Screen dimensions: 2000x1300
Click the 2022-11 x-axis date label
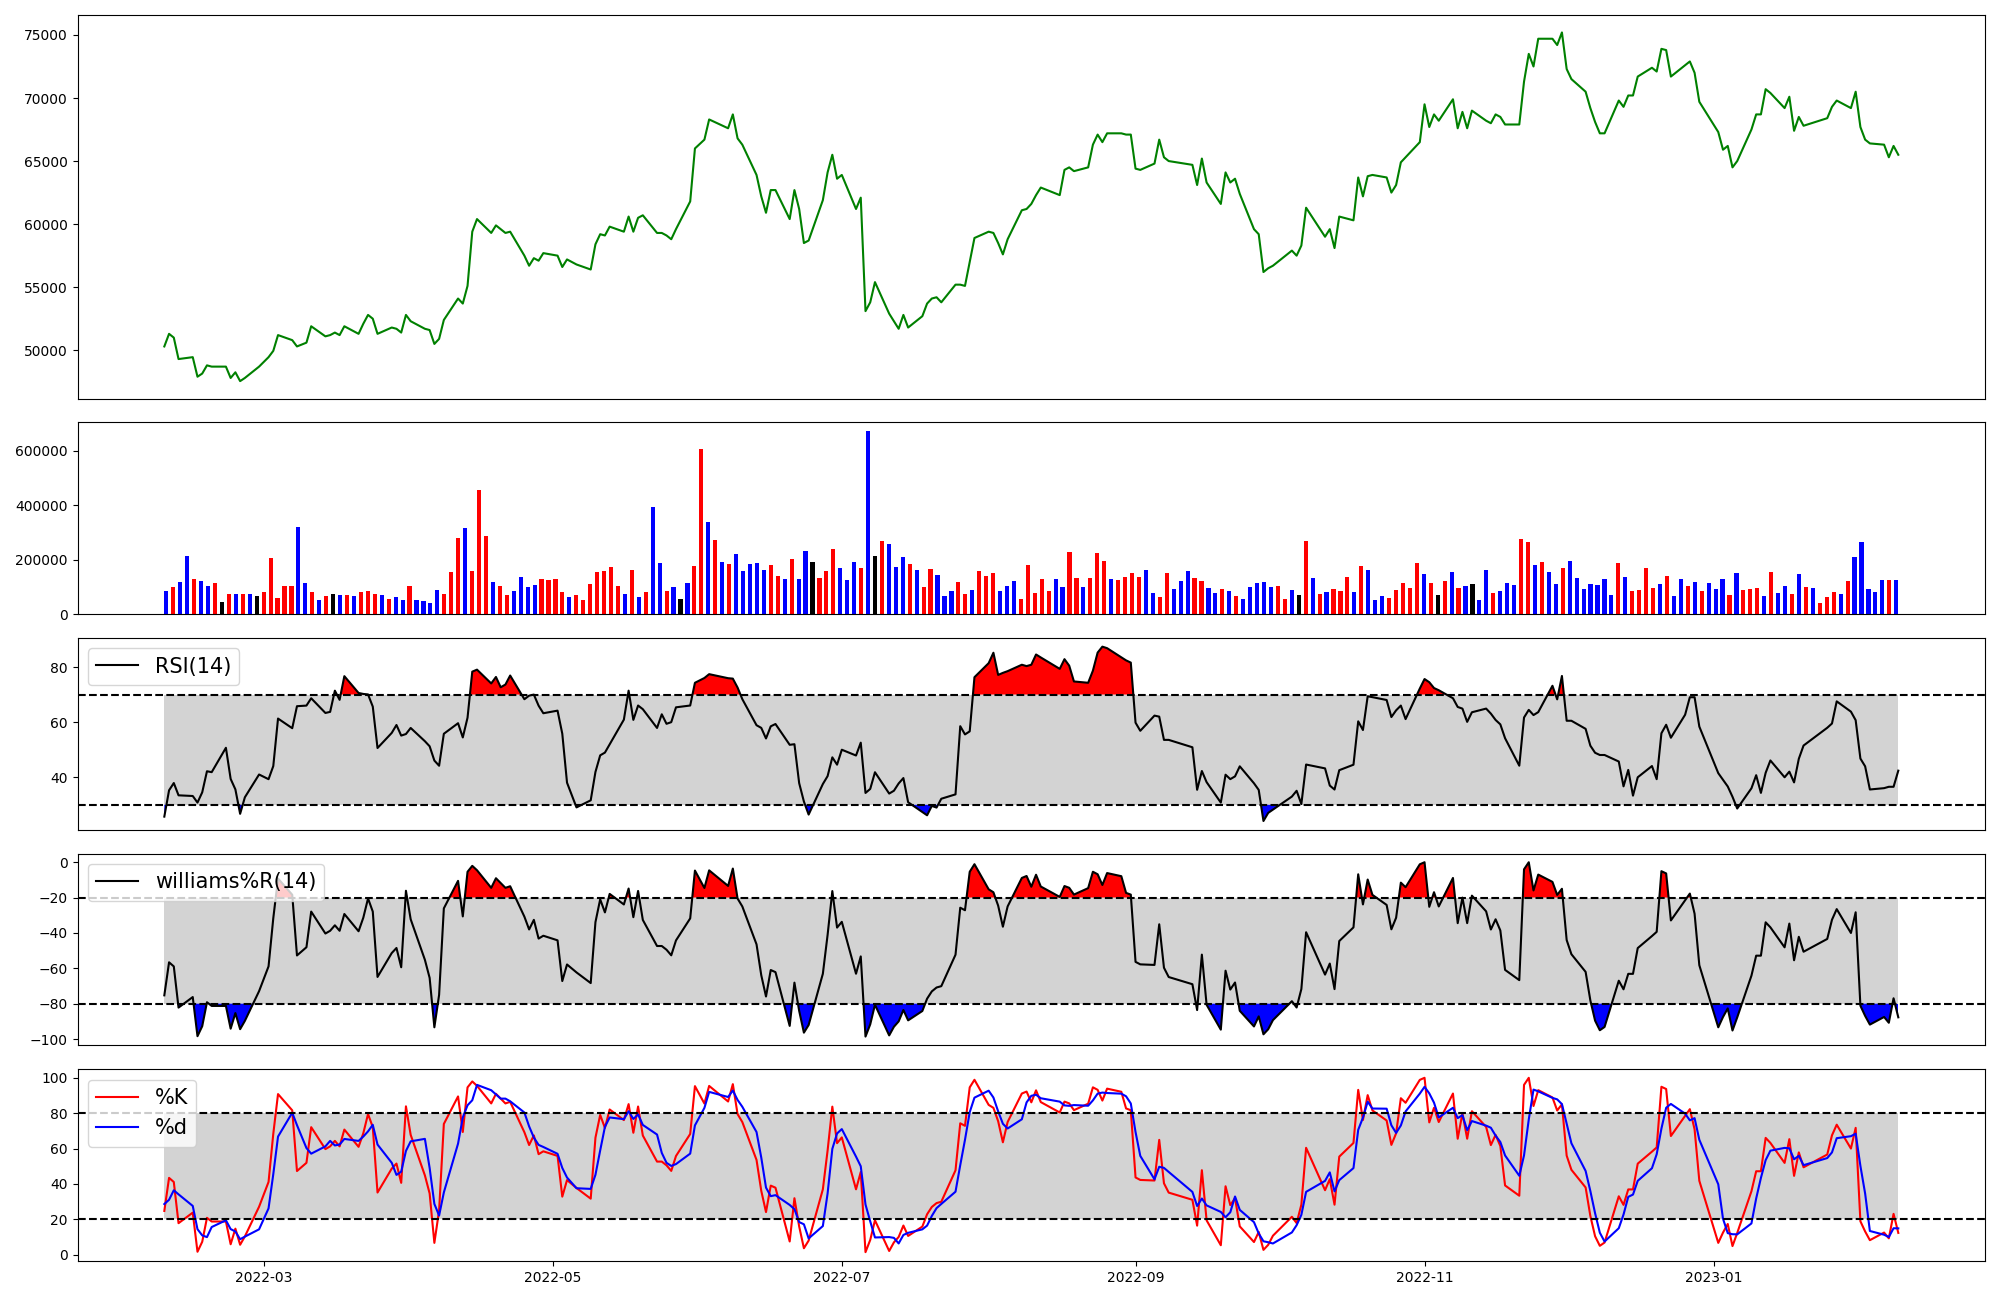[1424, 1277]
